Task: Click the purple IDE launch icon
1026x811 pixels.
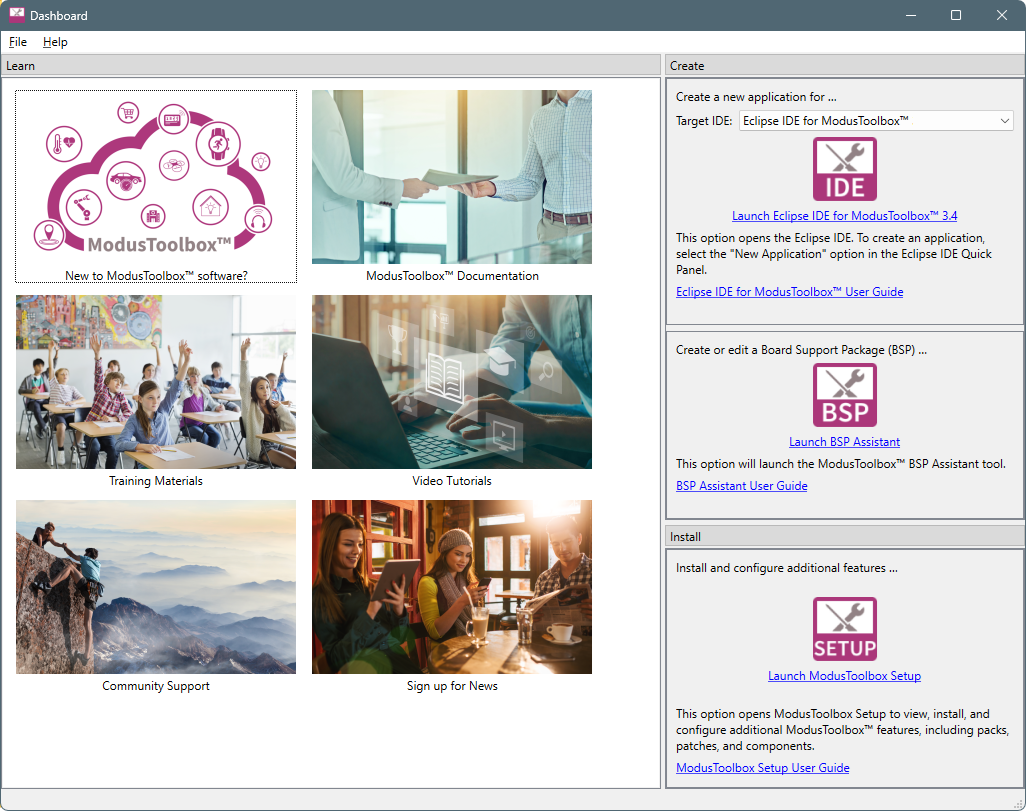Action: [844, 169]
